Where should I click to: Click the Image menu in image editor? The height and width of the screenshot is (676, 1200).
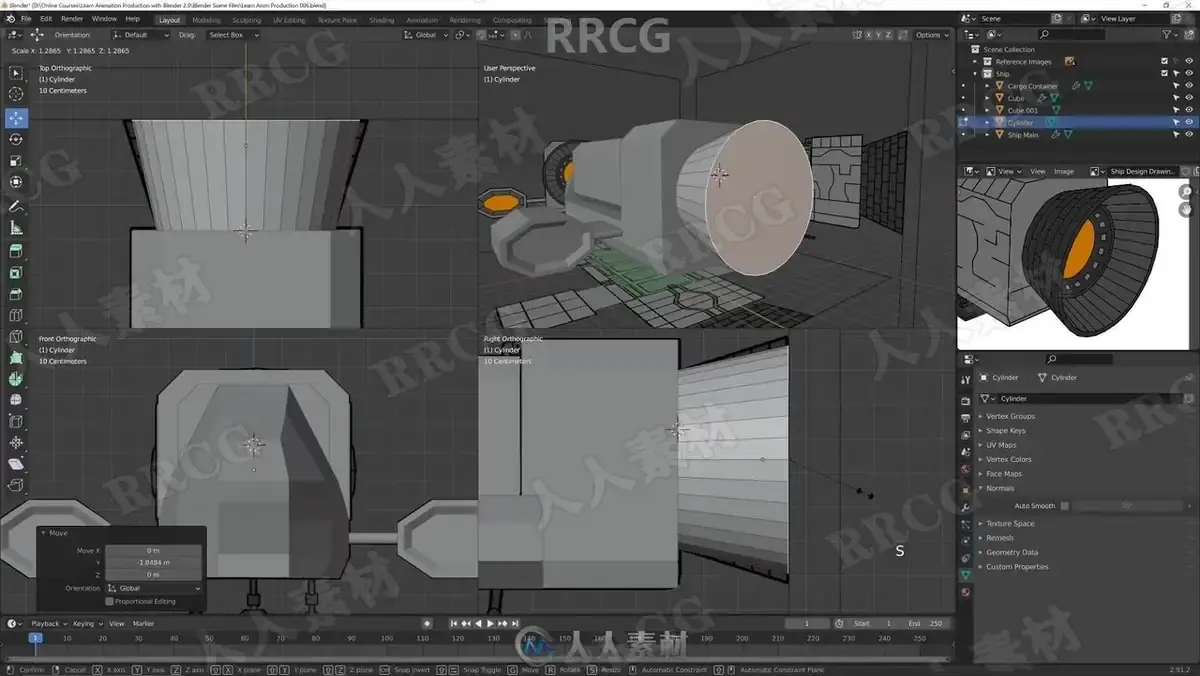[x=1064, y=171]
